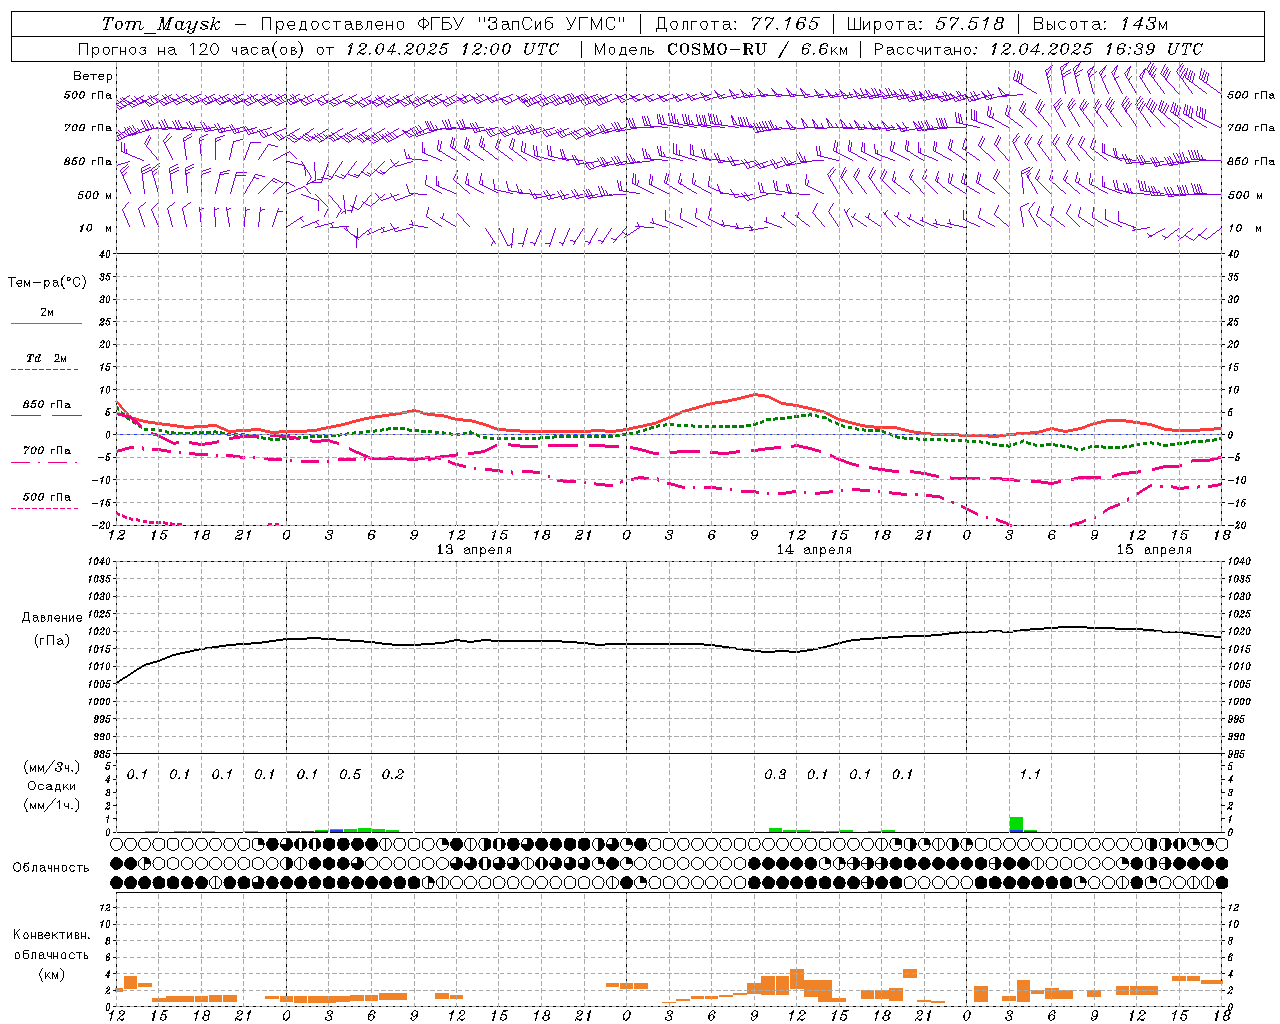The height and width of the screenshot is (1024, 1280).
Task: Click the calculated timestamp 16:39 UTC
Action: [x=1154, y=49]
